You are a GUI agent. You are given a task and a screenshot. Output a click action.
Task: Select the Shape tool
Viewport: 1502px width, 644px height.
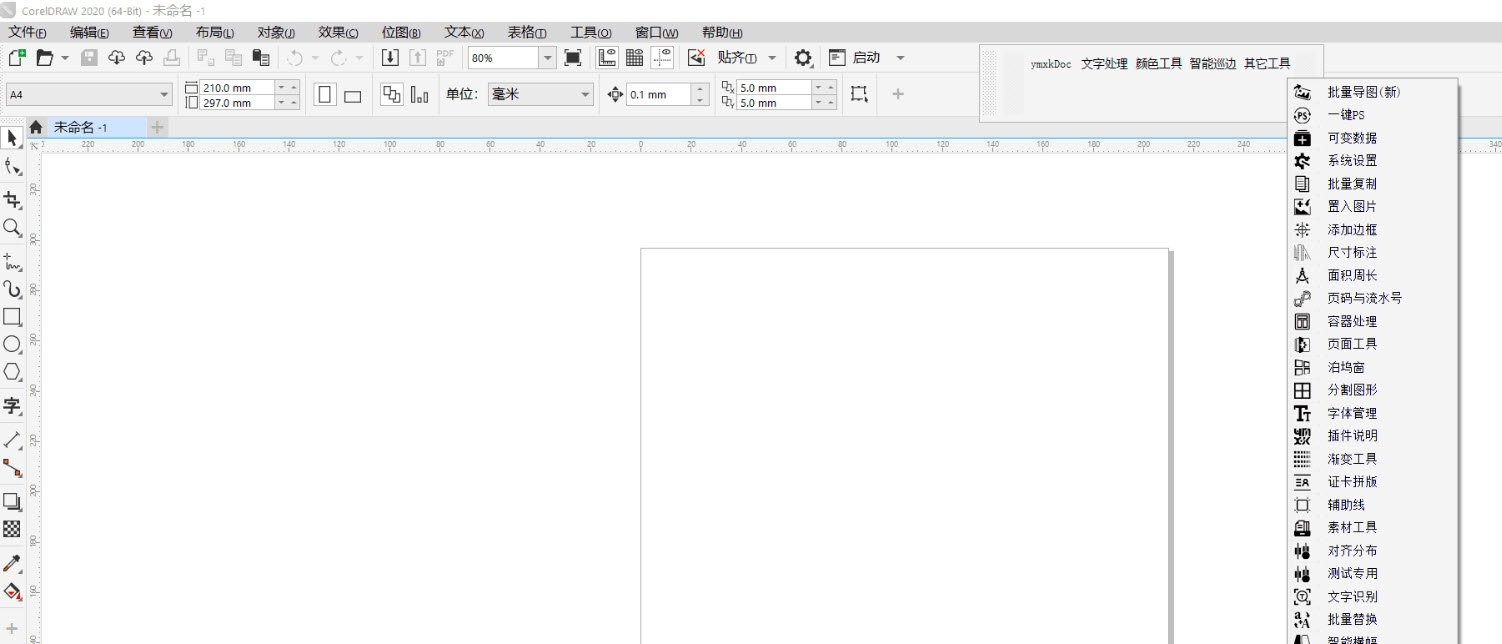click(x=13, y=168)
